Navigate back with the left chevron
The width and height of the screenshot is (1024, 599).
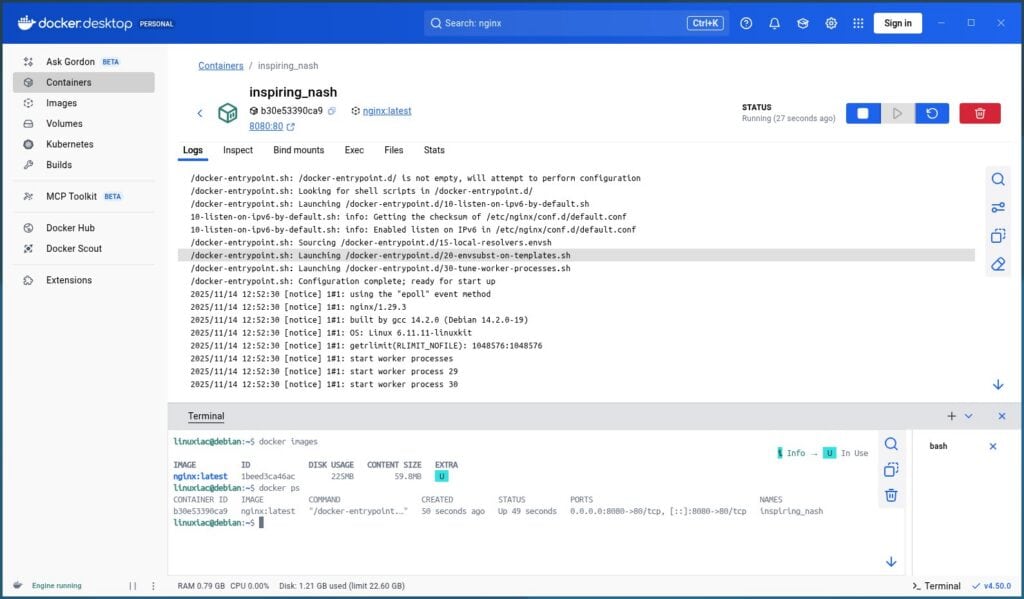[x=200, y=113]
